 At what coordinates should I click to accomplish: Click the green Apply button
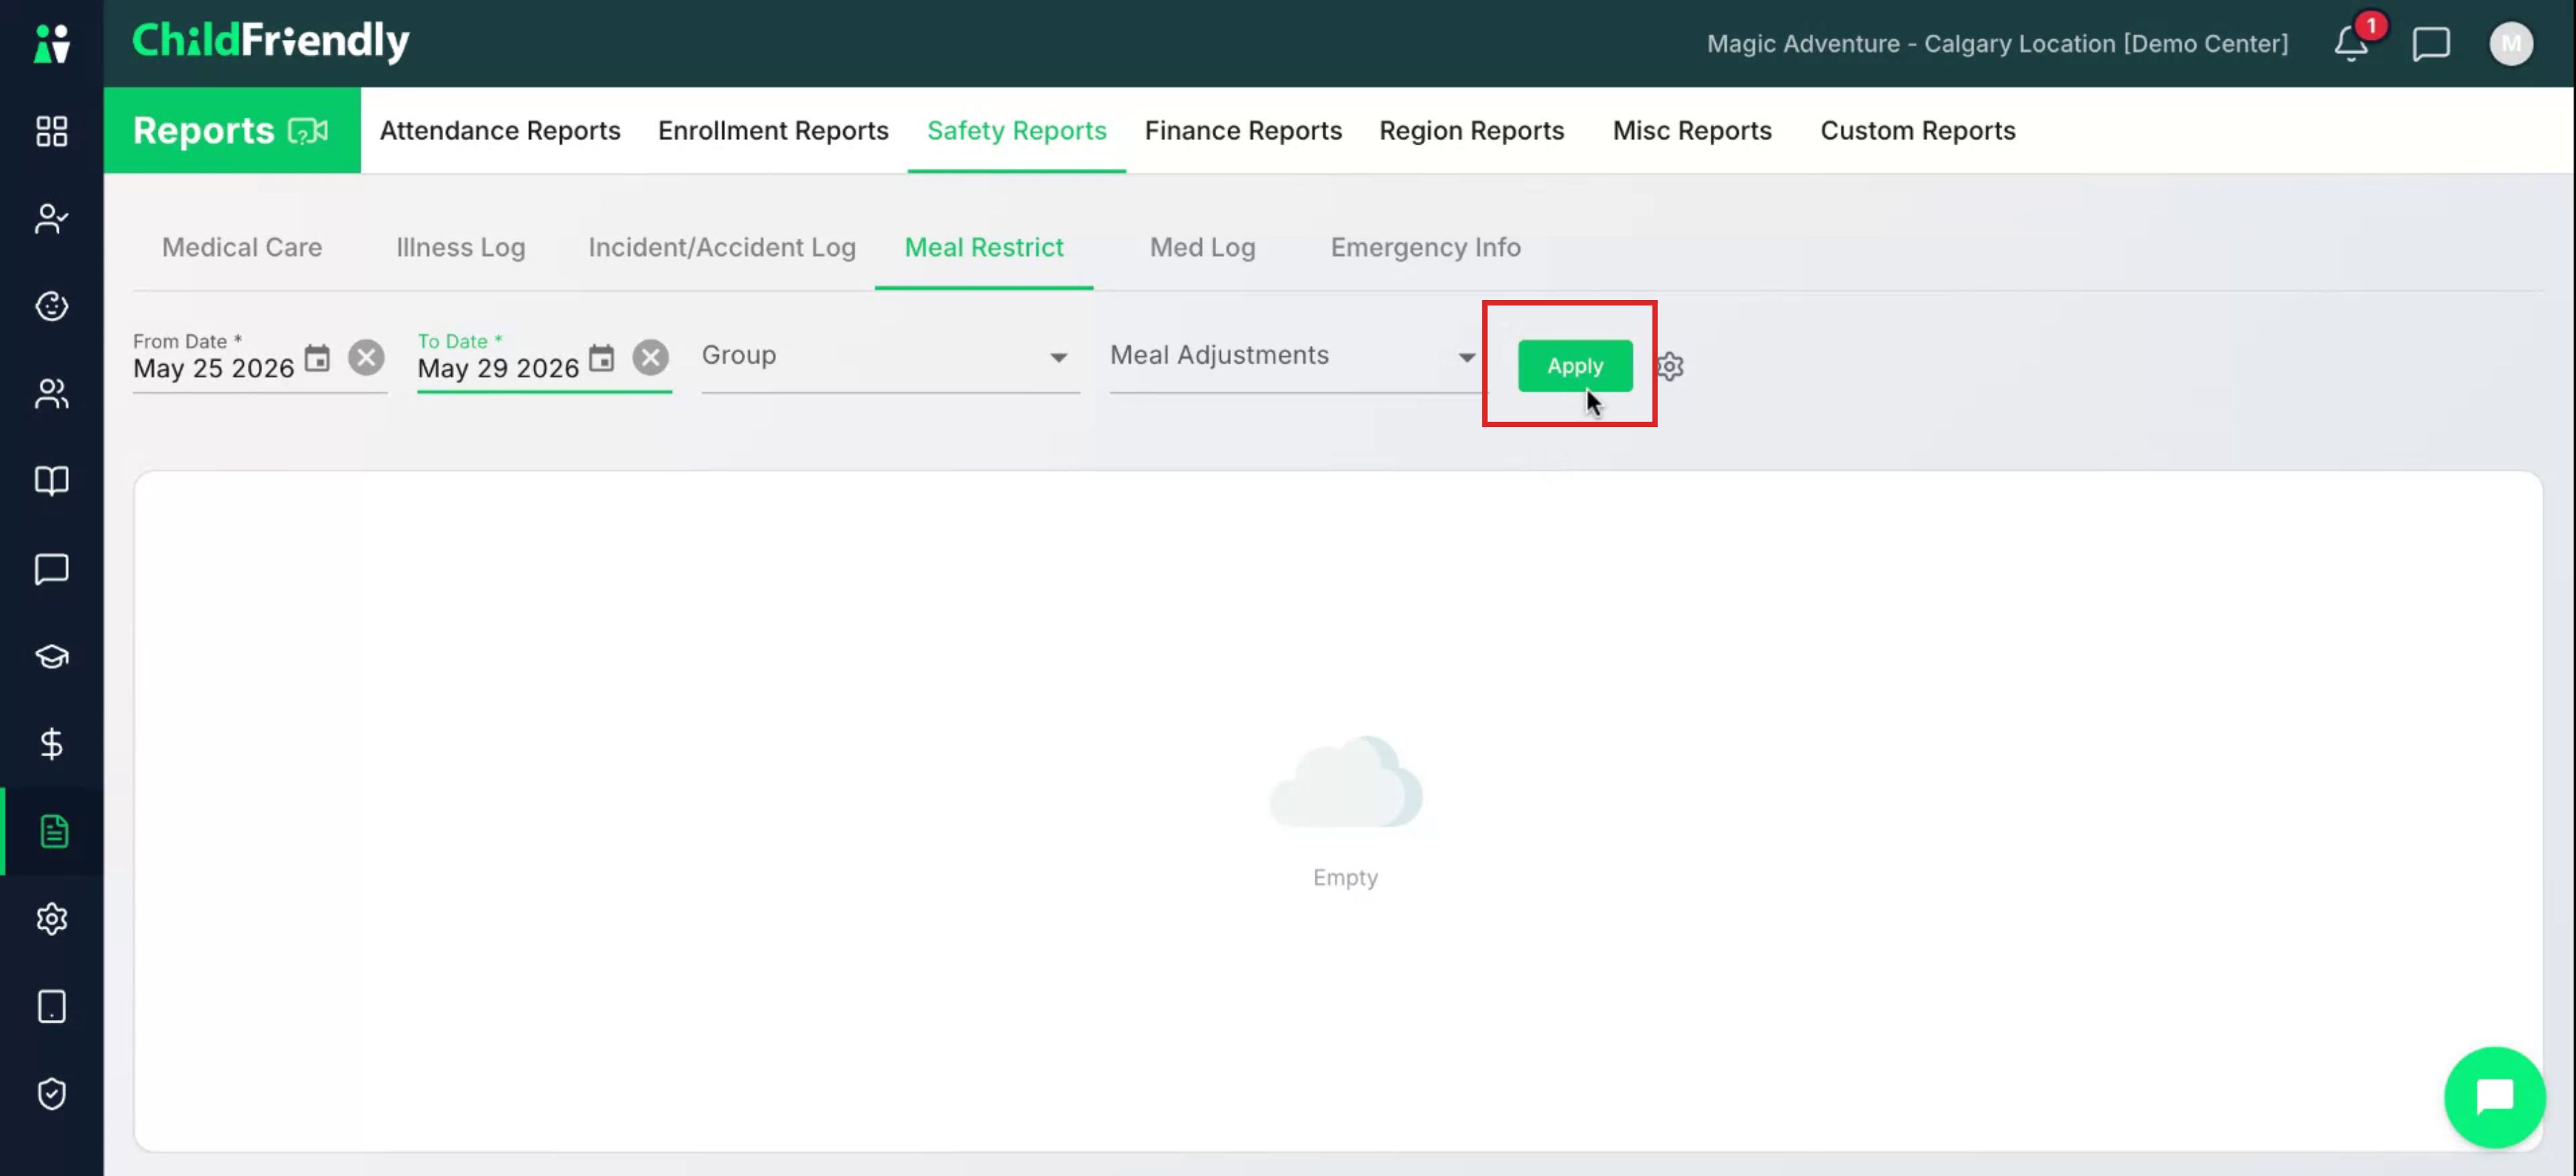(1575, 366)
